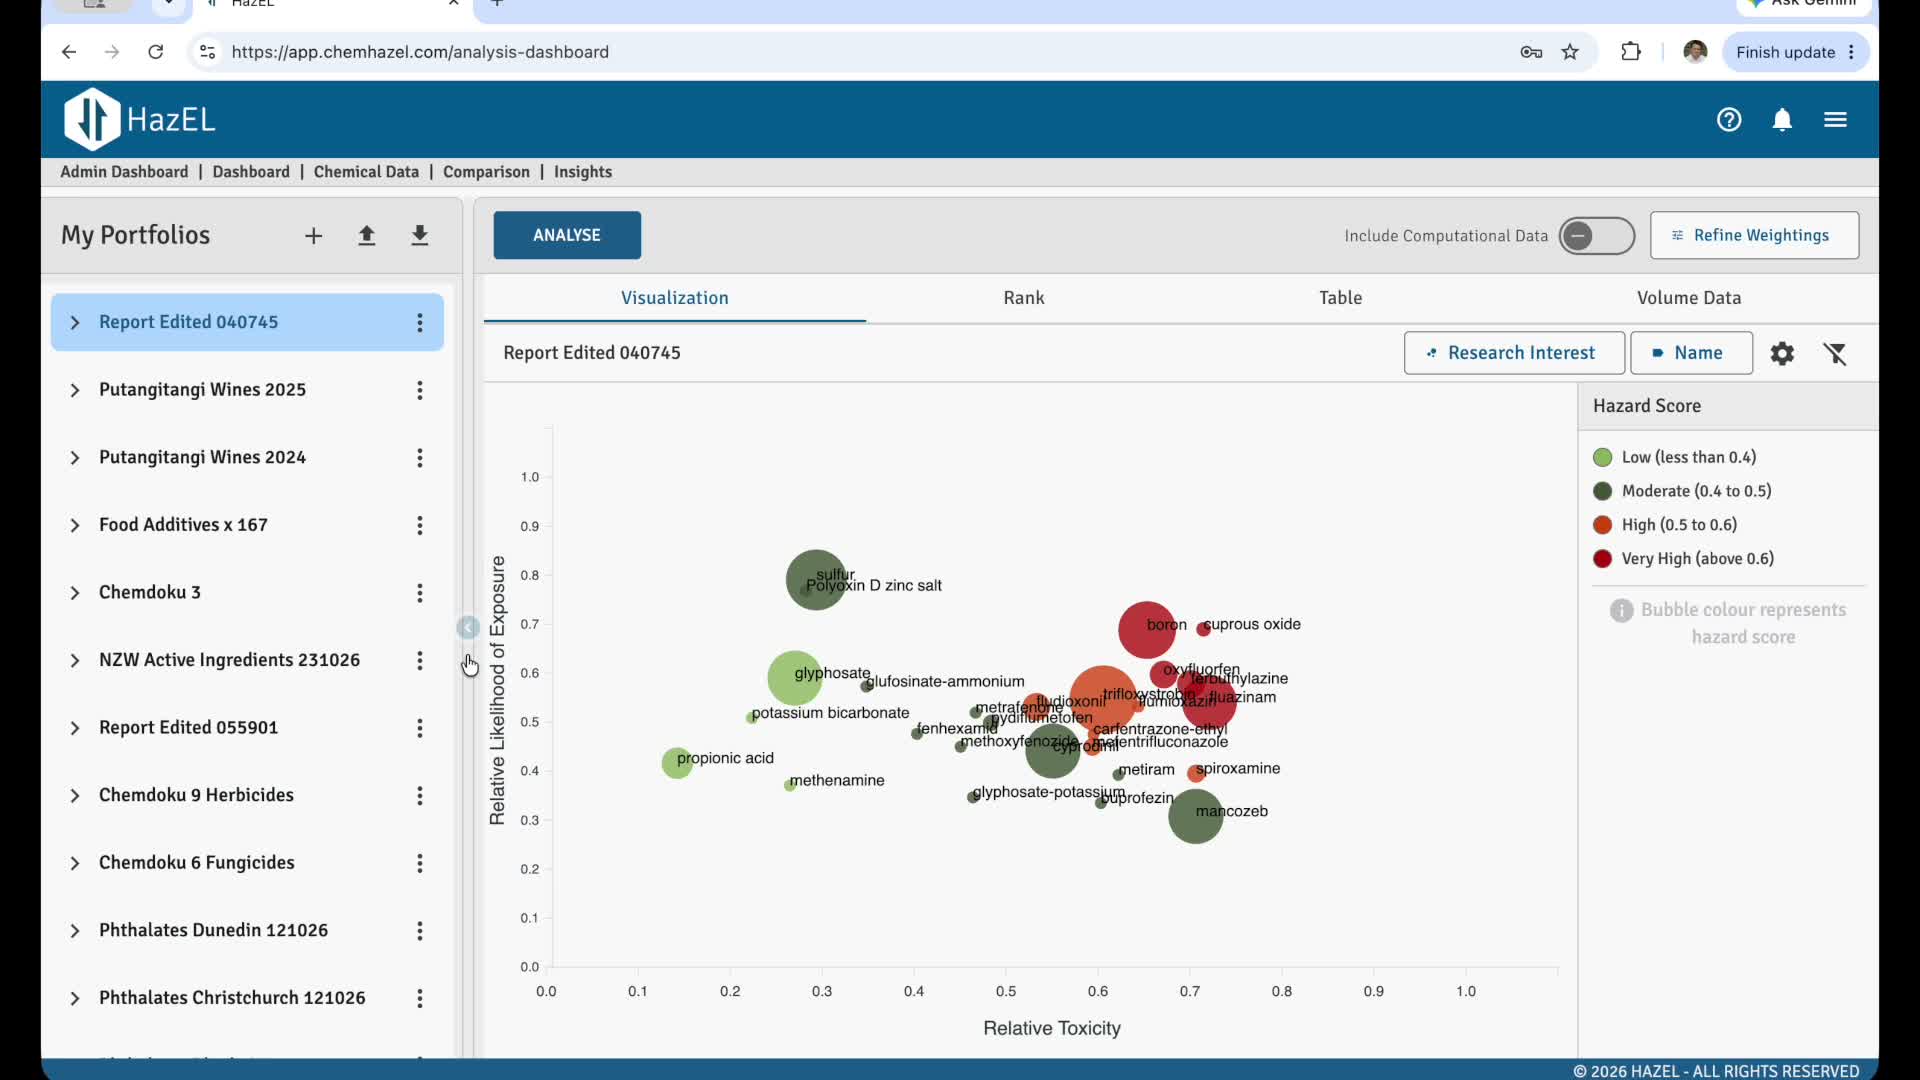Image resolution: width=1920 pixels, height=1080 pixels.
Task: Add a new portfolio with plus icon
Action: pos(314,236)
